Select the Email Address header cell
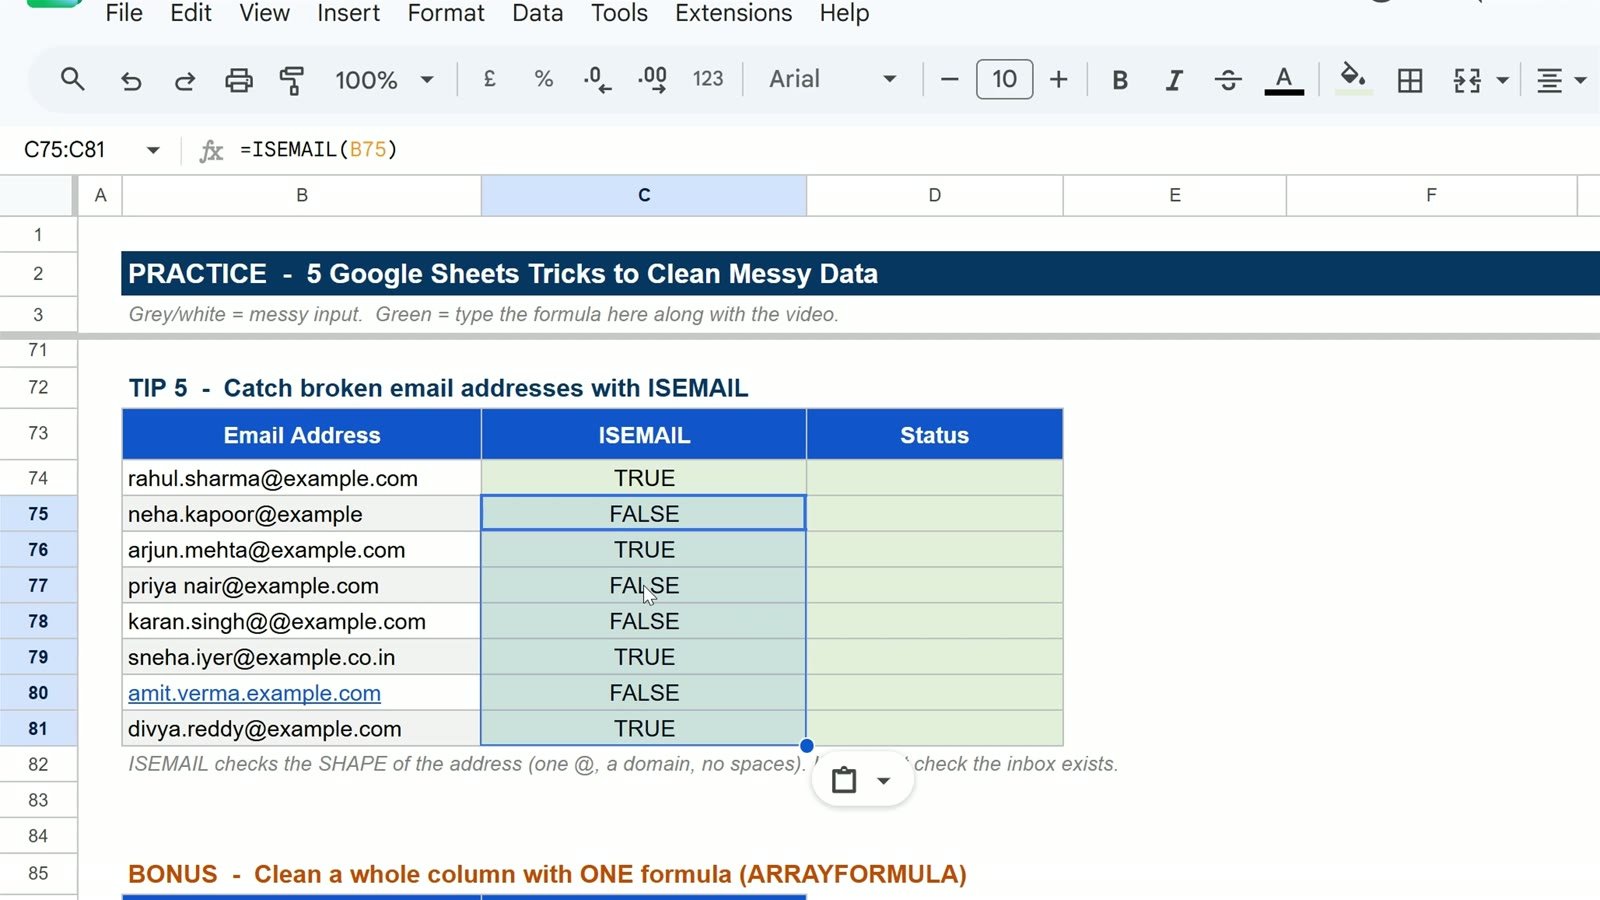Screen dimensions: 1600x900 [302, 435]
